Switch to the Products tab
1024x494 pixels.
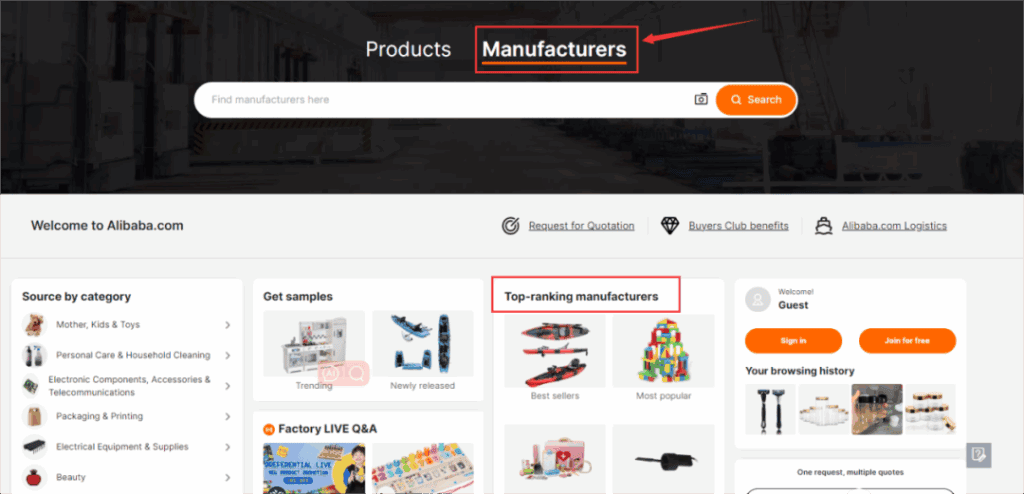coord(408,50)
